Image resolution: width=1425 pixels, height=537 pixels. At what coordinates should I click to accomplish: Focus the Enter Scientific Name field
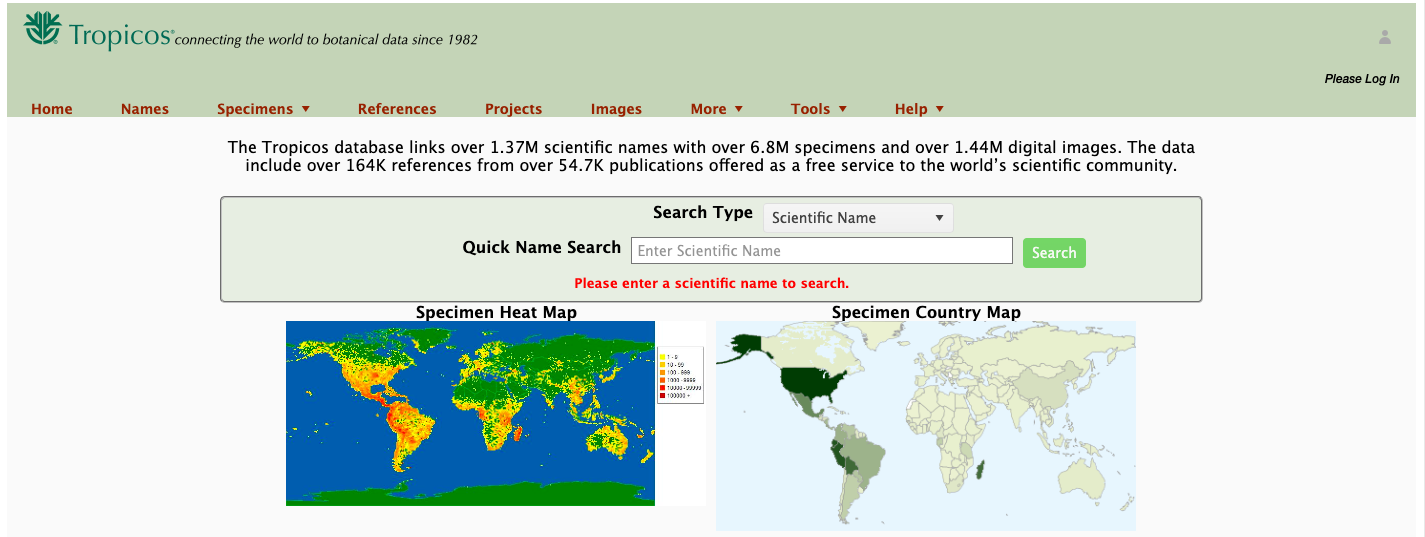[x=821, y=251]
